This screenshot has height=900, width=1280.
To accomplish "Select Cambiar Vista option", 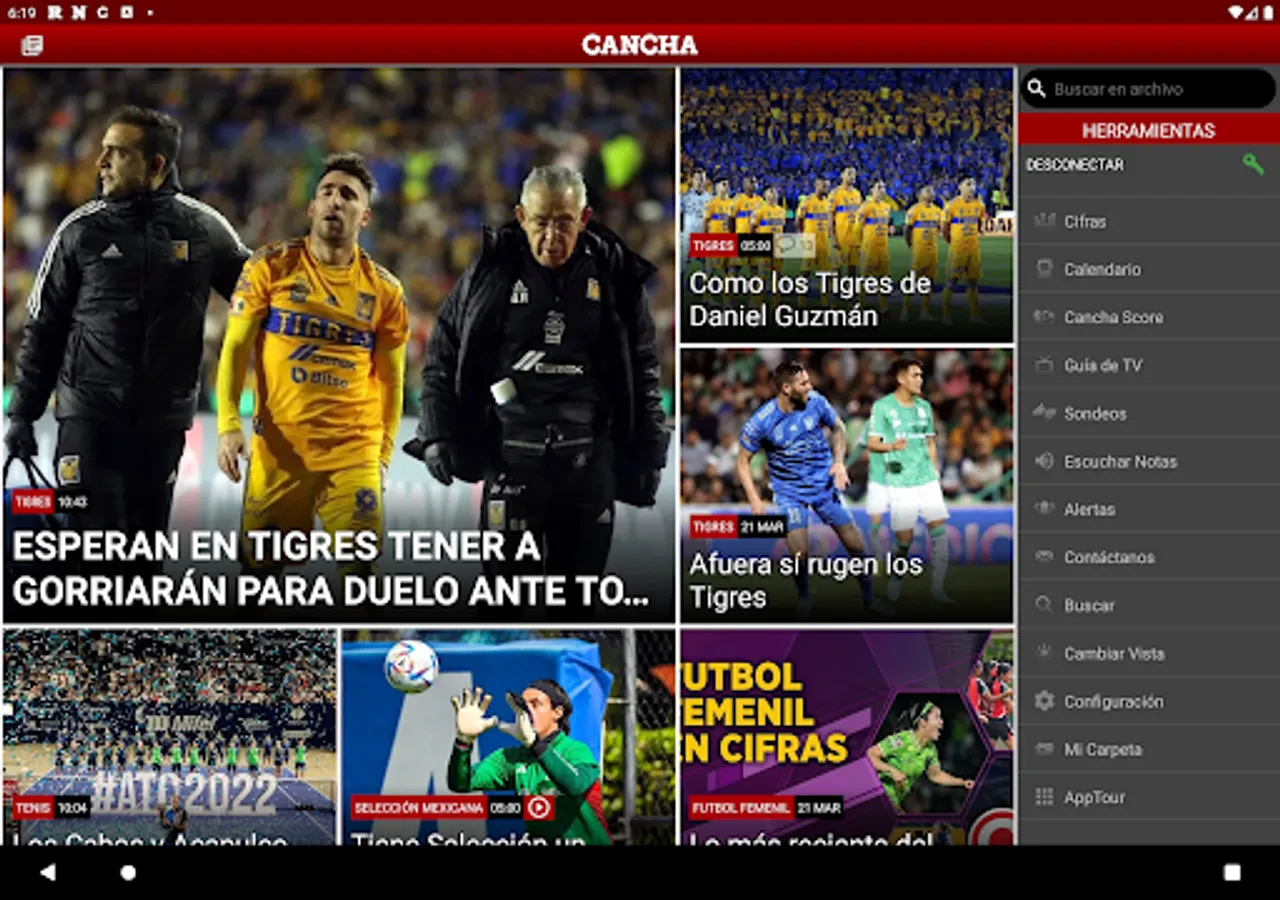I will pyautogui.click(x=1149, y=653).
